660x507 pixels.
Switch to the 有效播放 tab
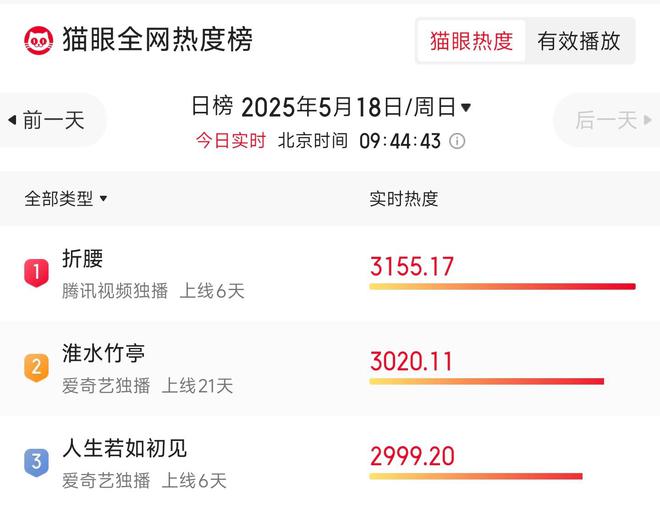click(579, 41)
